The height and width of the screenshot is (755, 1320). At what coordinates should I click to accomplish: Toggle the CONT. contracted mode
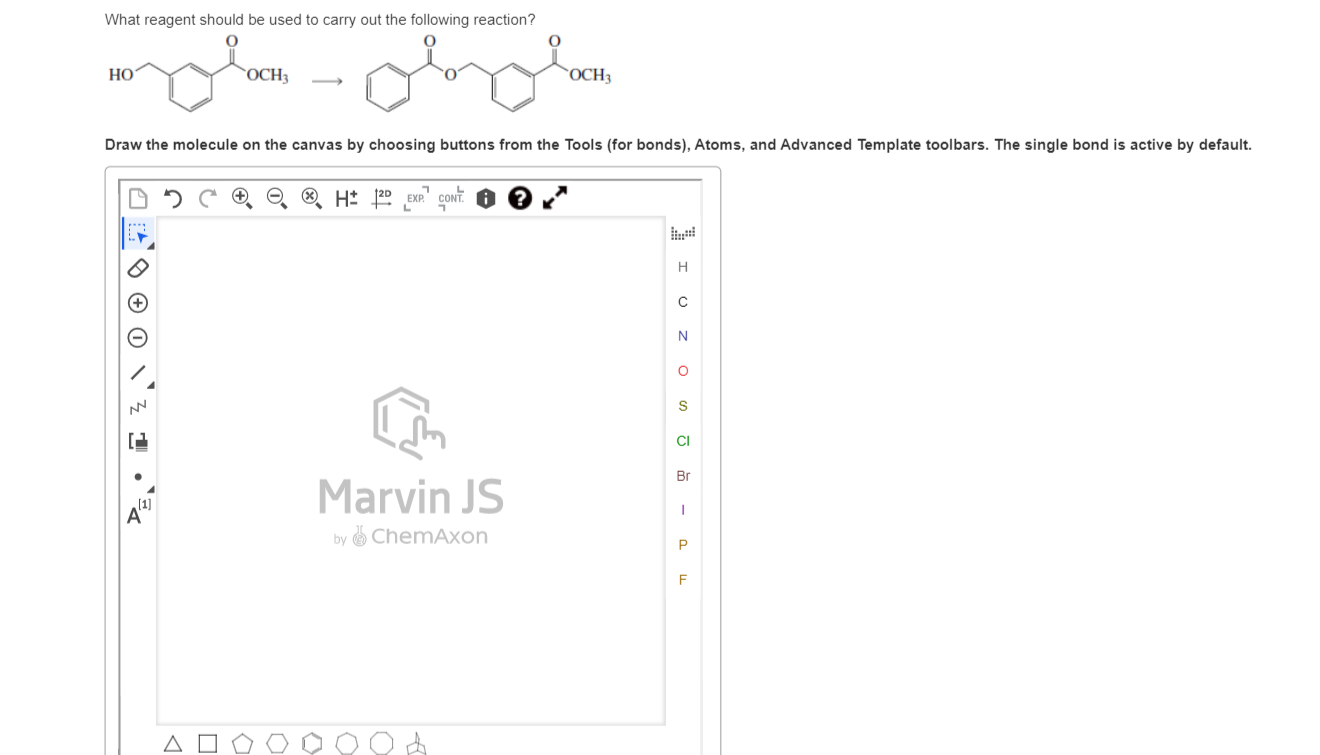click(x=449, y=198)
